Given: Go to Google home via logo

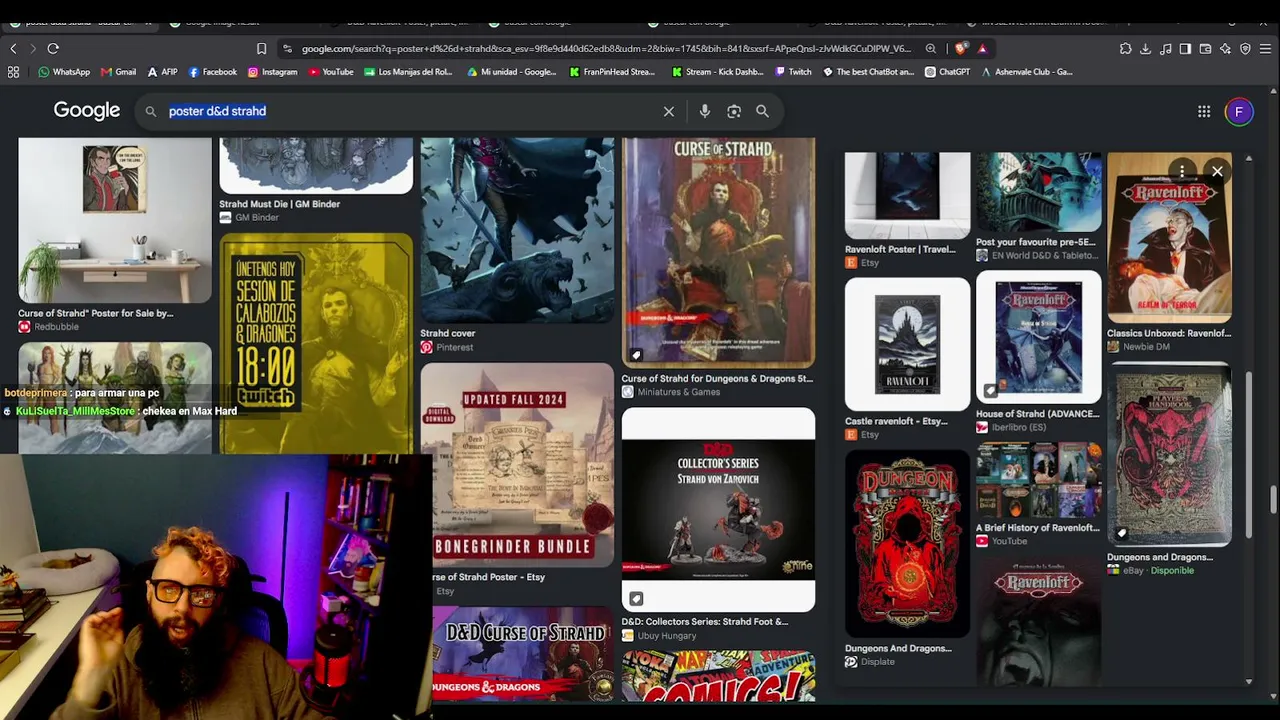Looking at the screenshot, I should tap(87, 111).
